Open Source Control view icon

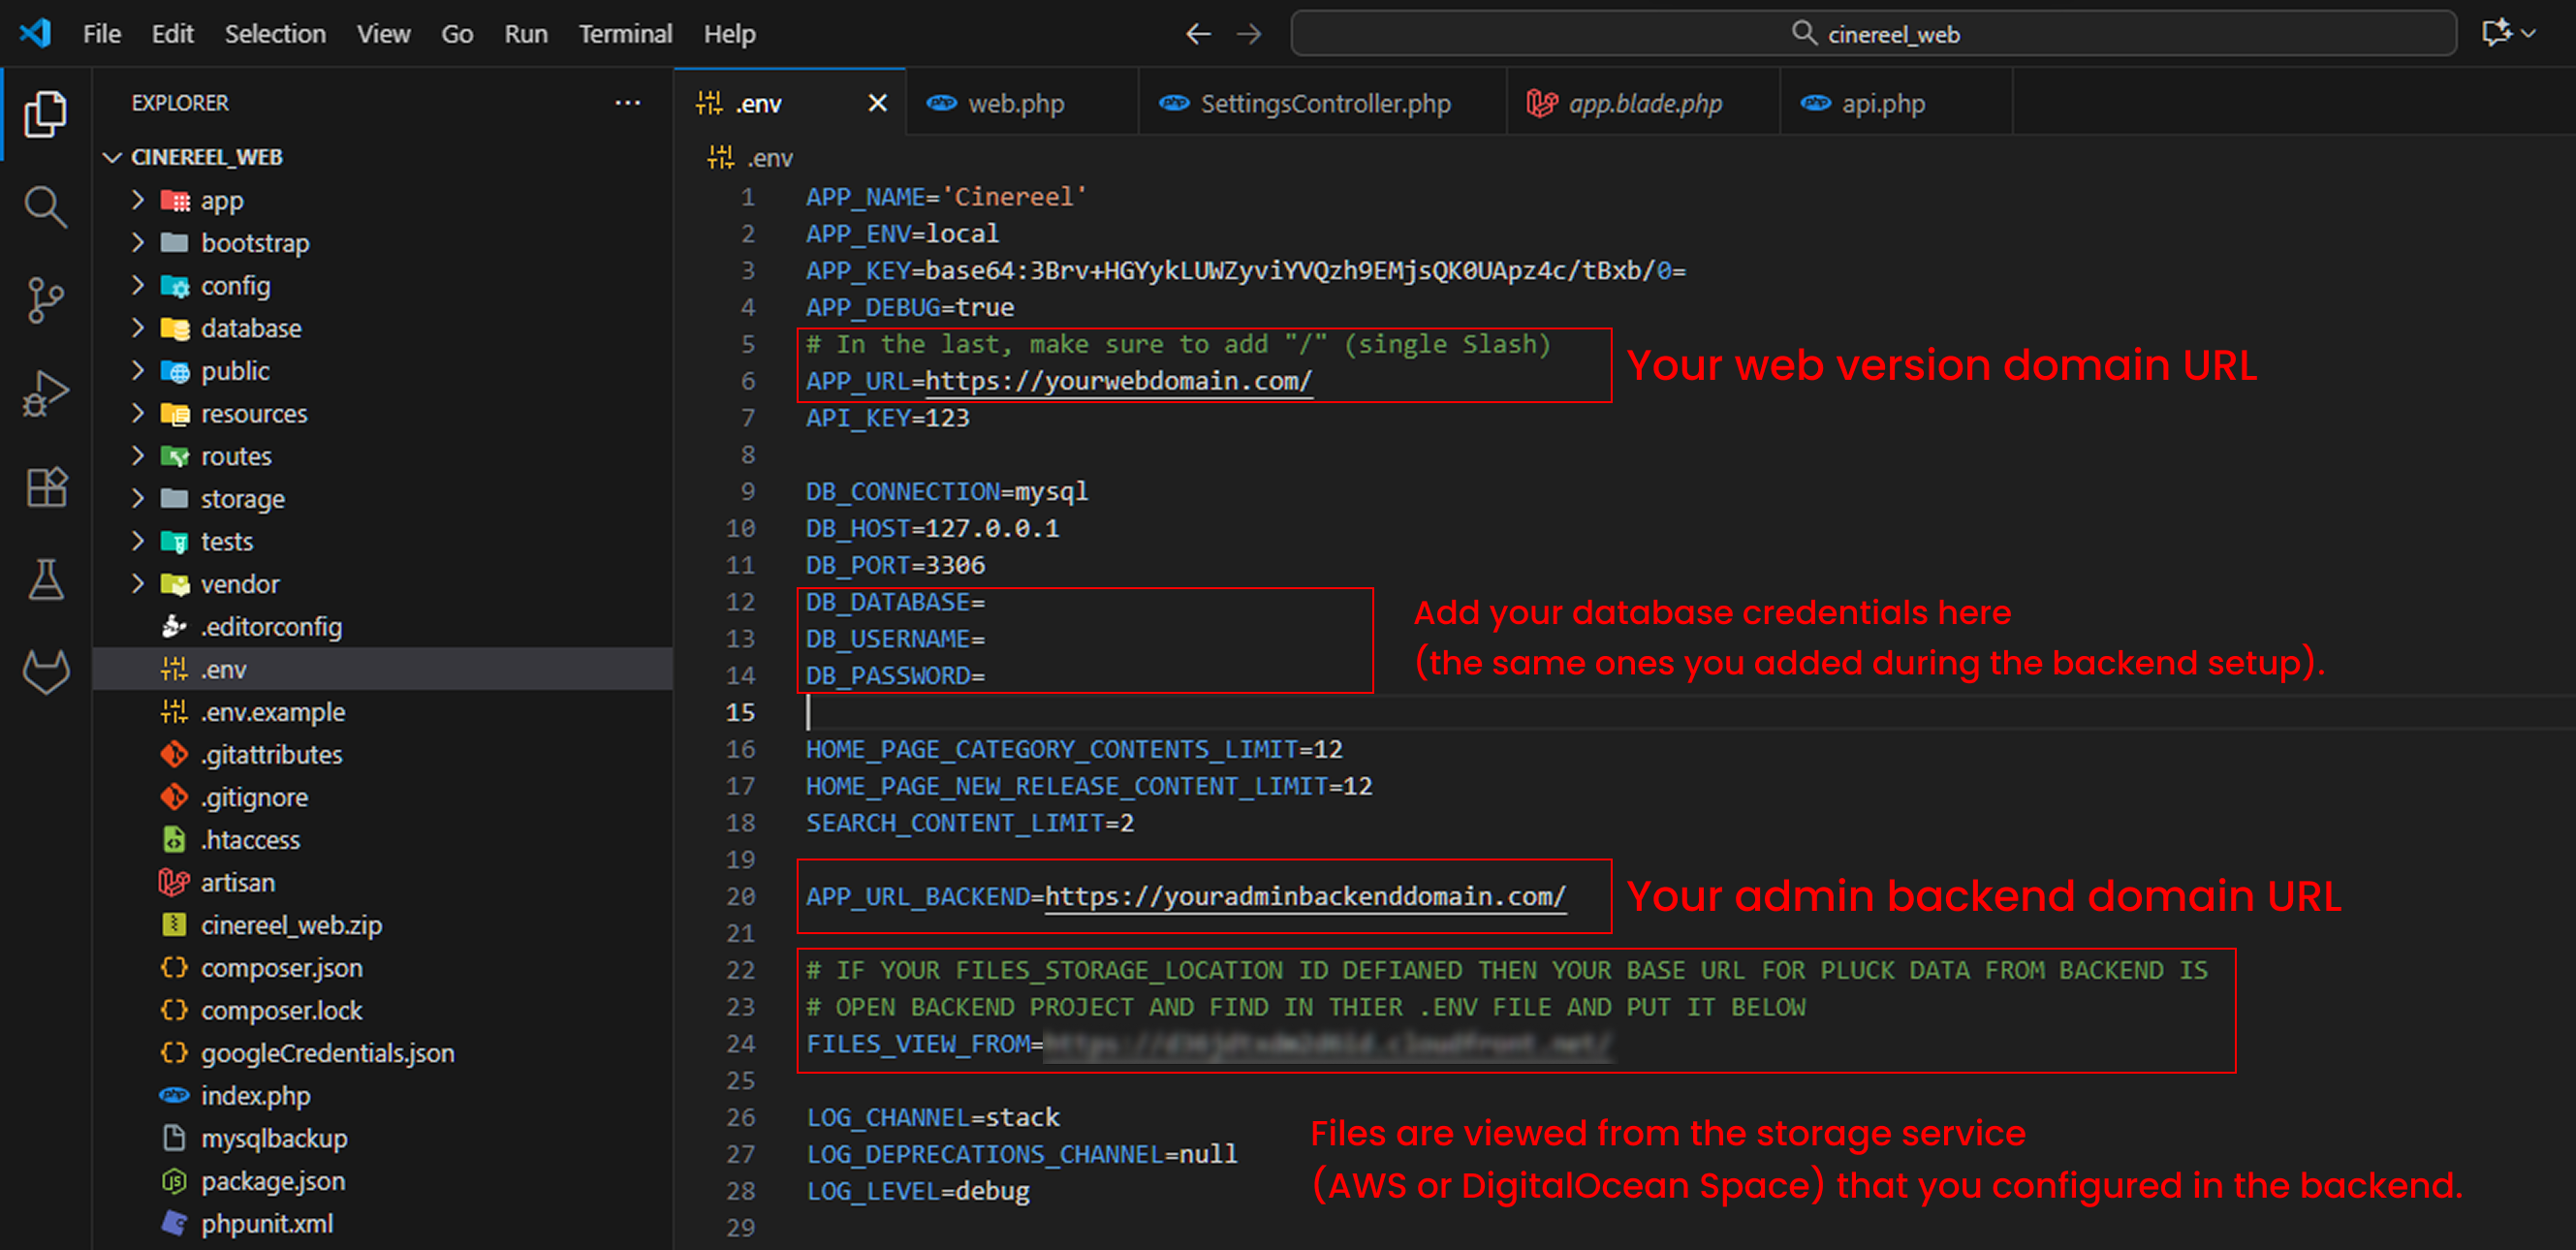click(45, 299)
